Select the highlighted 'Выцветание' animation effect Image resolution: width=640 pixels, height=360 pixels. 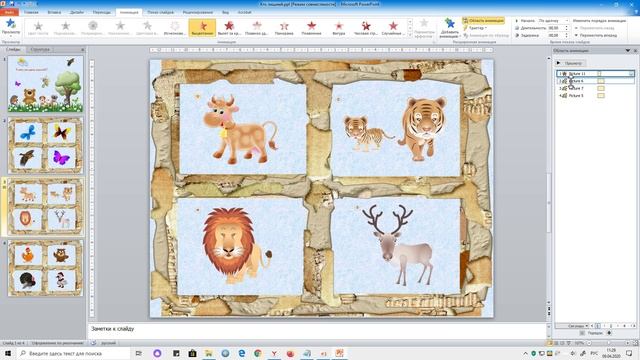(202, 28)
